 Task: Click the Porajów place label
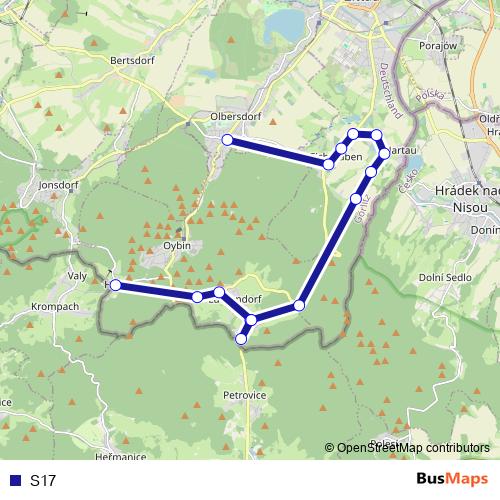pos(438,46)
